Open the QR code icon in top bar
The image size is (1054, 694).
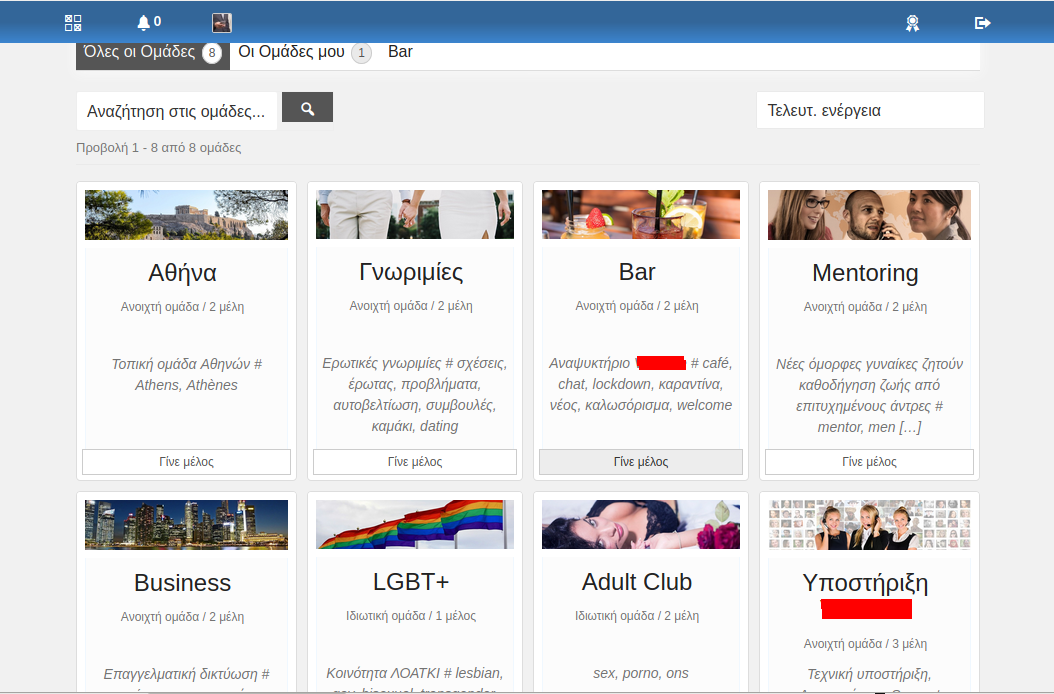[73, 22]
